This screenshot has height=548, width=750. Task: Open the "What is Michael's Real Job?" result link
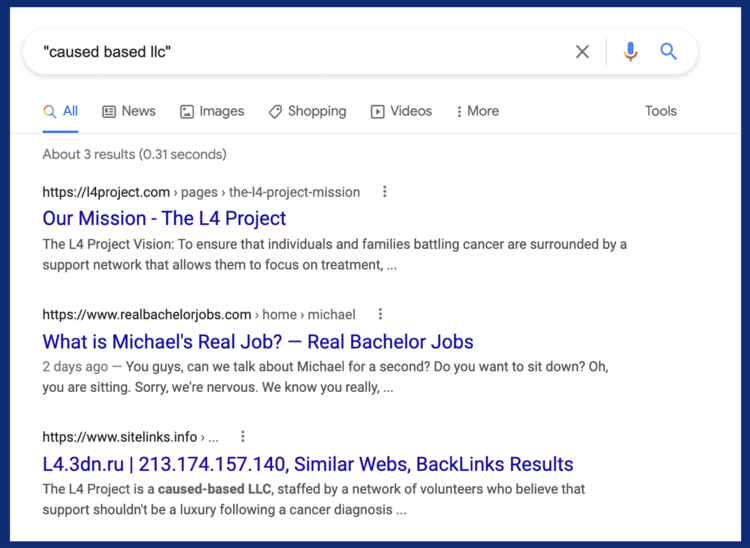pos(258,341)
